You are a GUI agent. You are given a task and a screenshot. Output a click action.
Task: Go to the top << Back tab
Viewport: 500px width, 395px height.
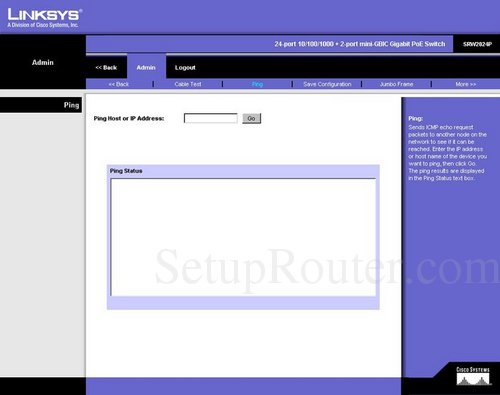(x=106, y=67)
